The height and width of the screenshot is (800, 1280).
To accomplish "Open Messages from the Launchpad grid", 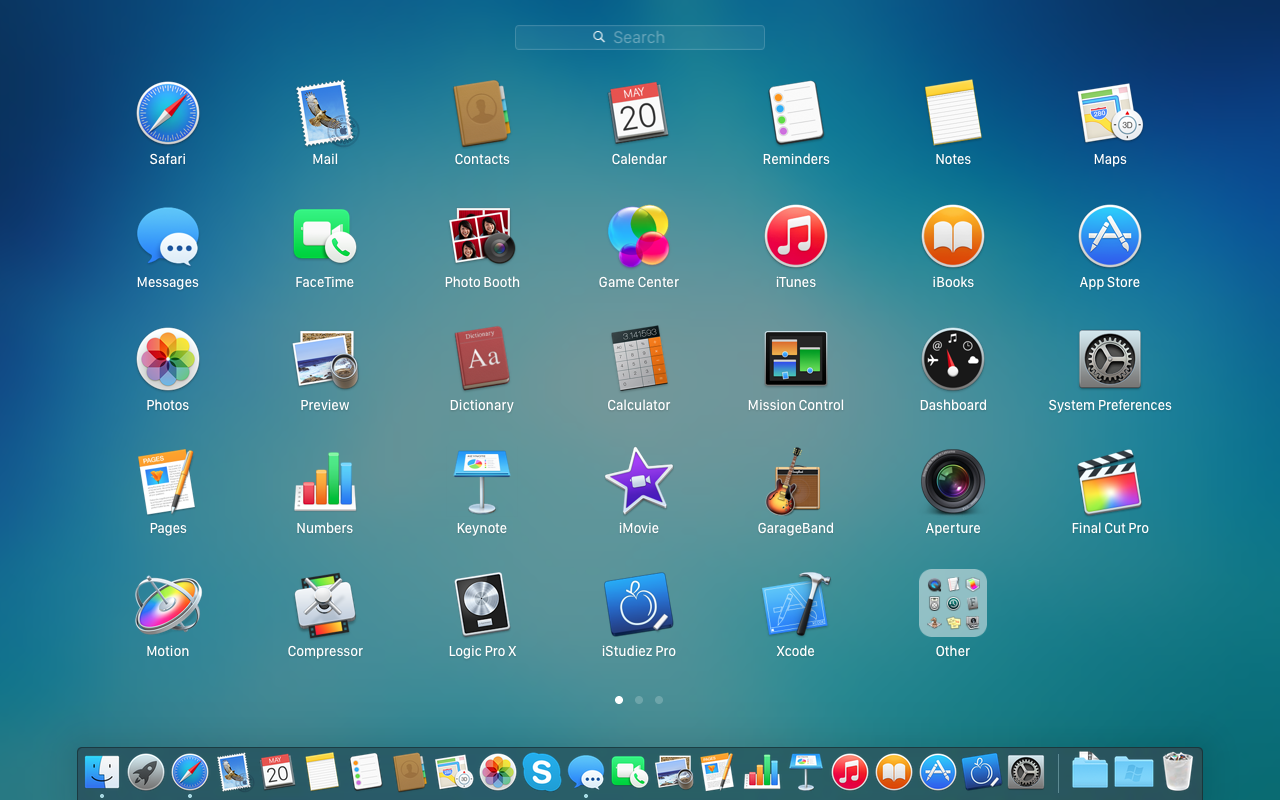I will pos(168,236).
